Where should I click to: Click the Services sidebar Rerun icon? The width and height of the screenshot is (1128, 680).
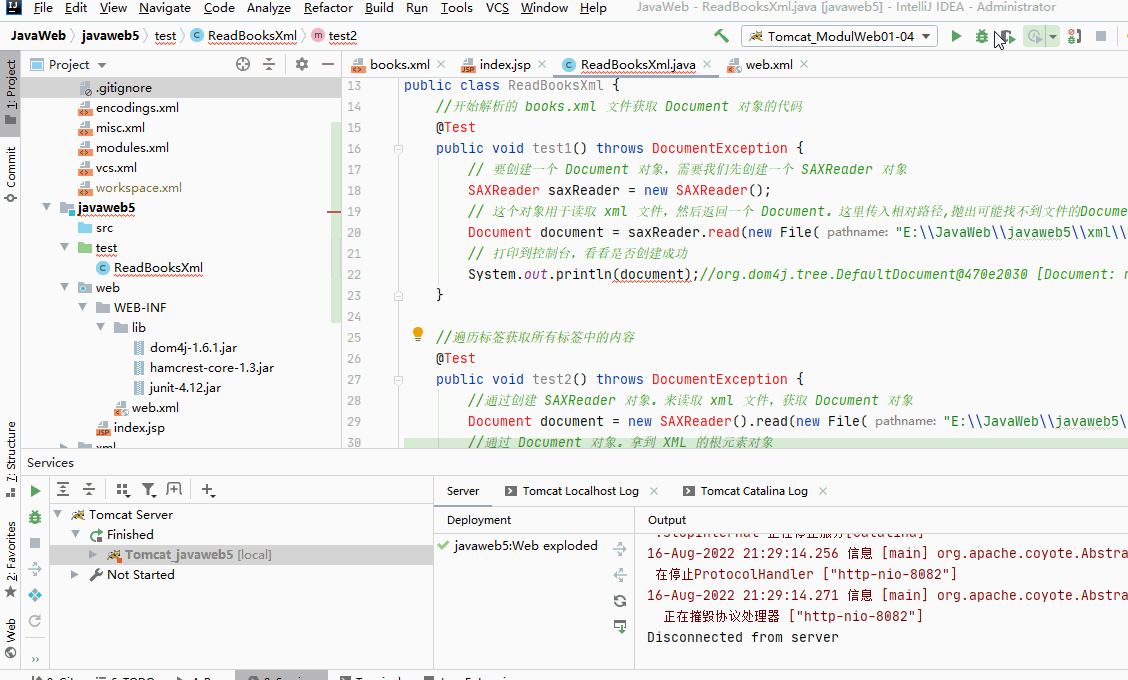[35, 621]
